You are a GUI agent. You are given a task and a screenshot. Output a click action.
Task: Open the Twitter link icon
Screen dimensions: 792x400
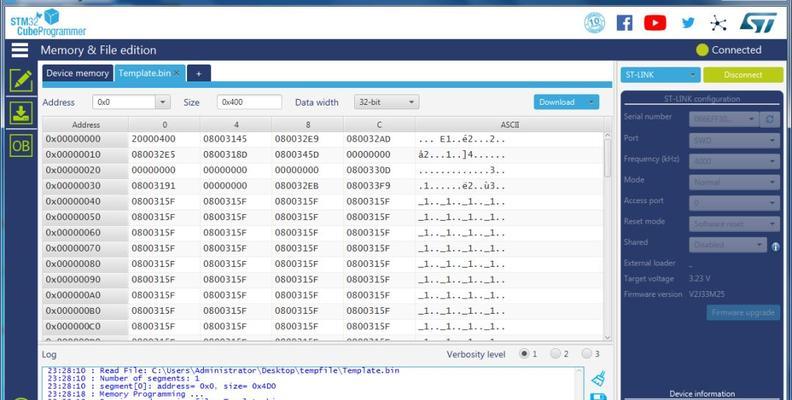tap(688, 23)
